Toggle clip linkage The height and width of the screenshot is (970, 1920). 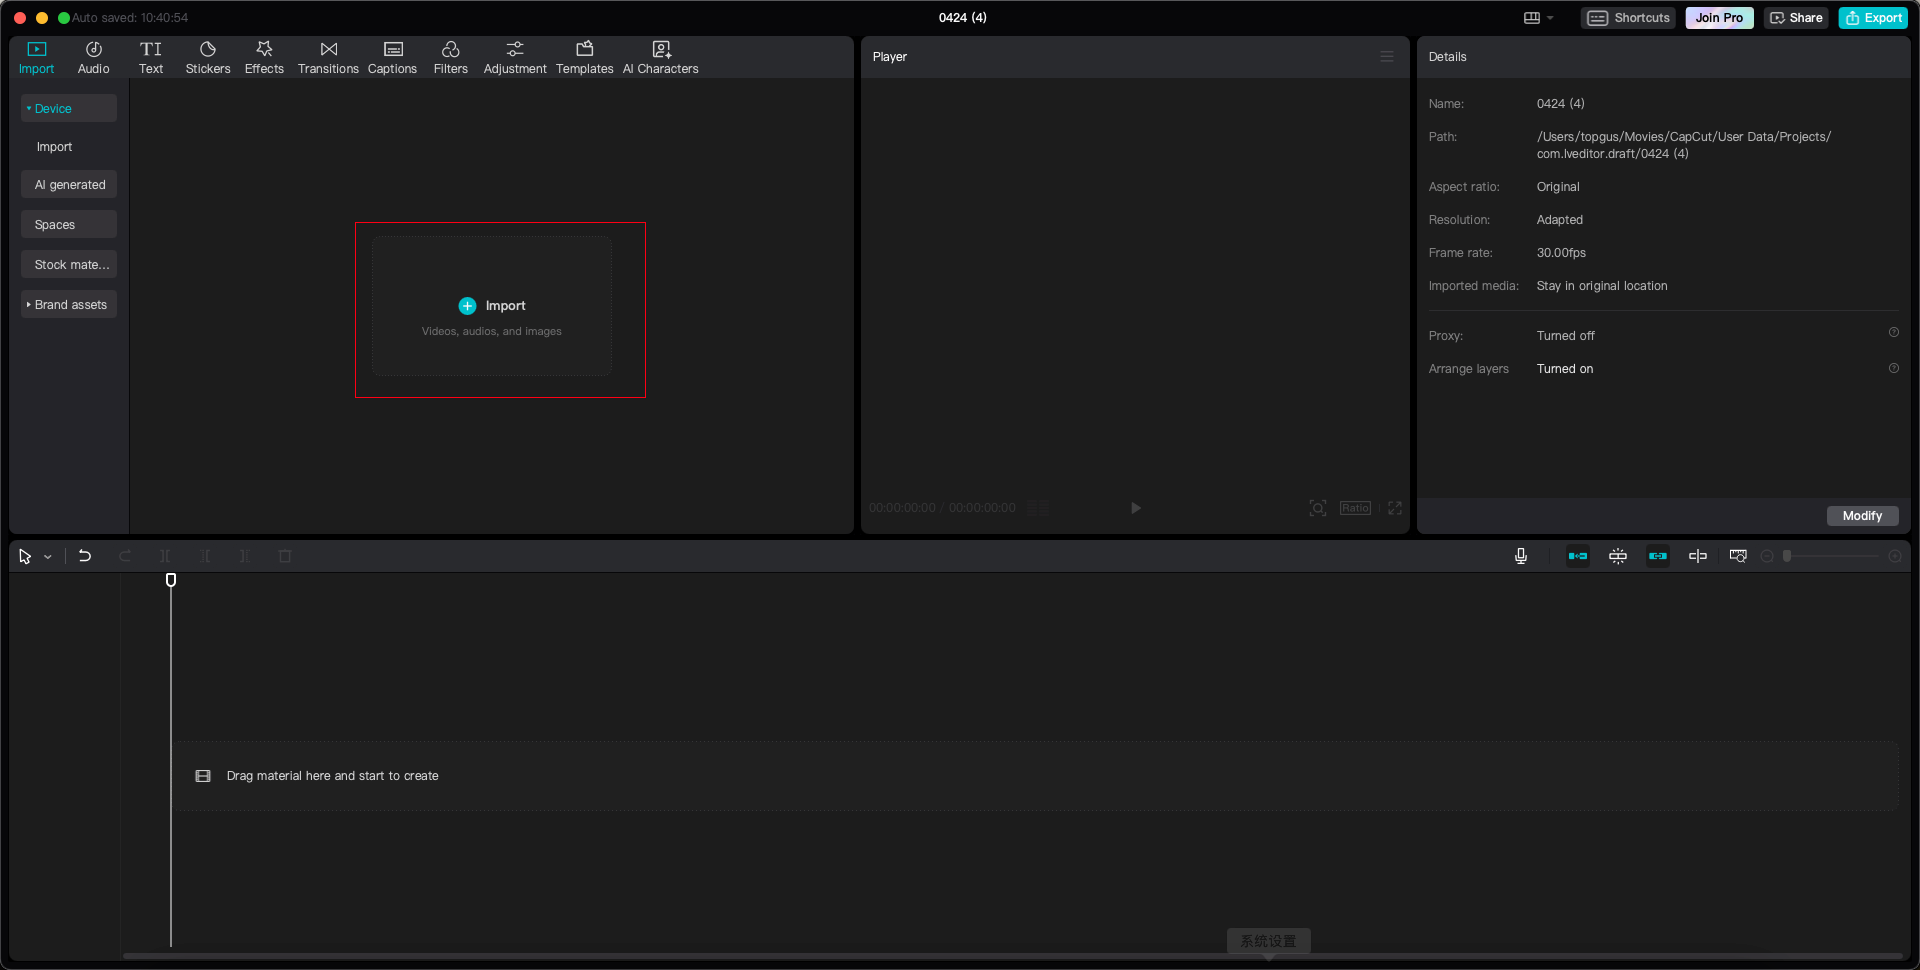pyautogui.click(x=1658, y=556)
